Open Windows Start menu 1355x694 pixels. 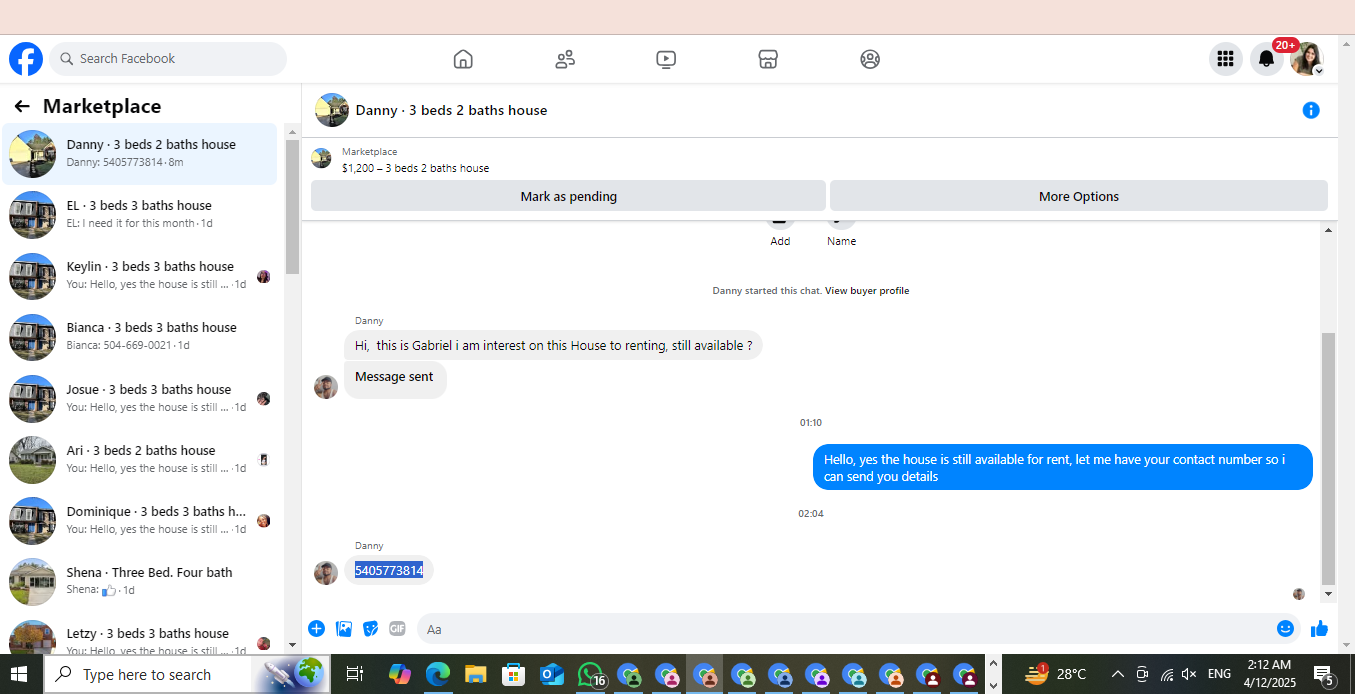click(18, 674)
